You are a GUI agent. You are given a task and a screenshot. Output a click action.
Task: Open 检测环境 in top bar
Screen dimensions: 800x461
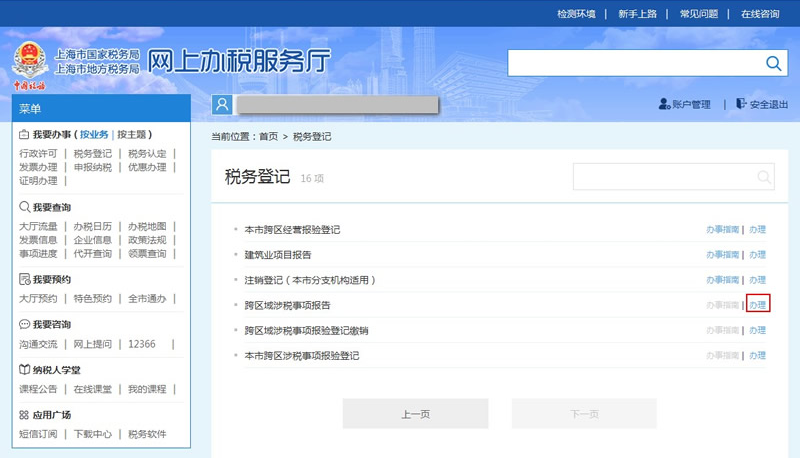click(576, 14)
